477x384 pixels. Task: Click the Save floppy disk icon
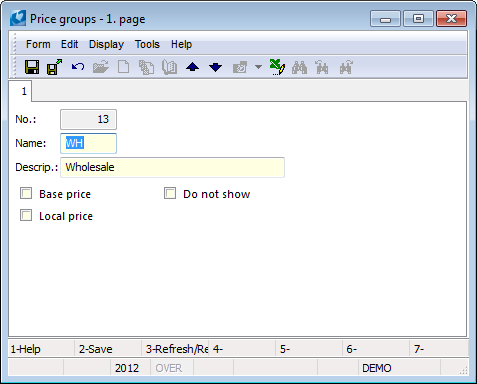[x=32, y=67]
